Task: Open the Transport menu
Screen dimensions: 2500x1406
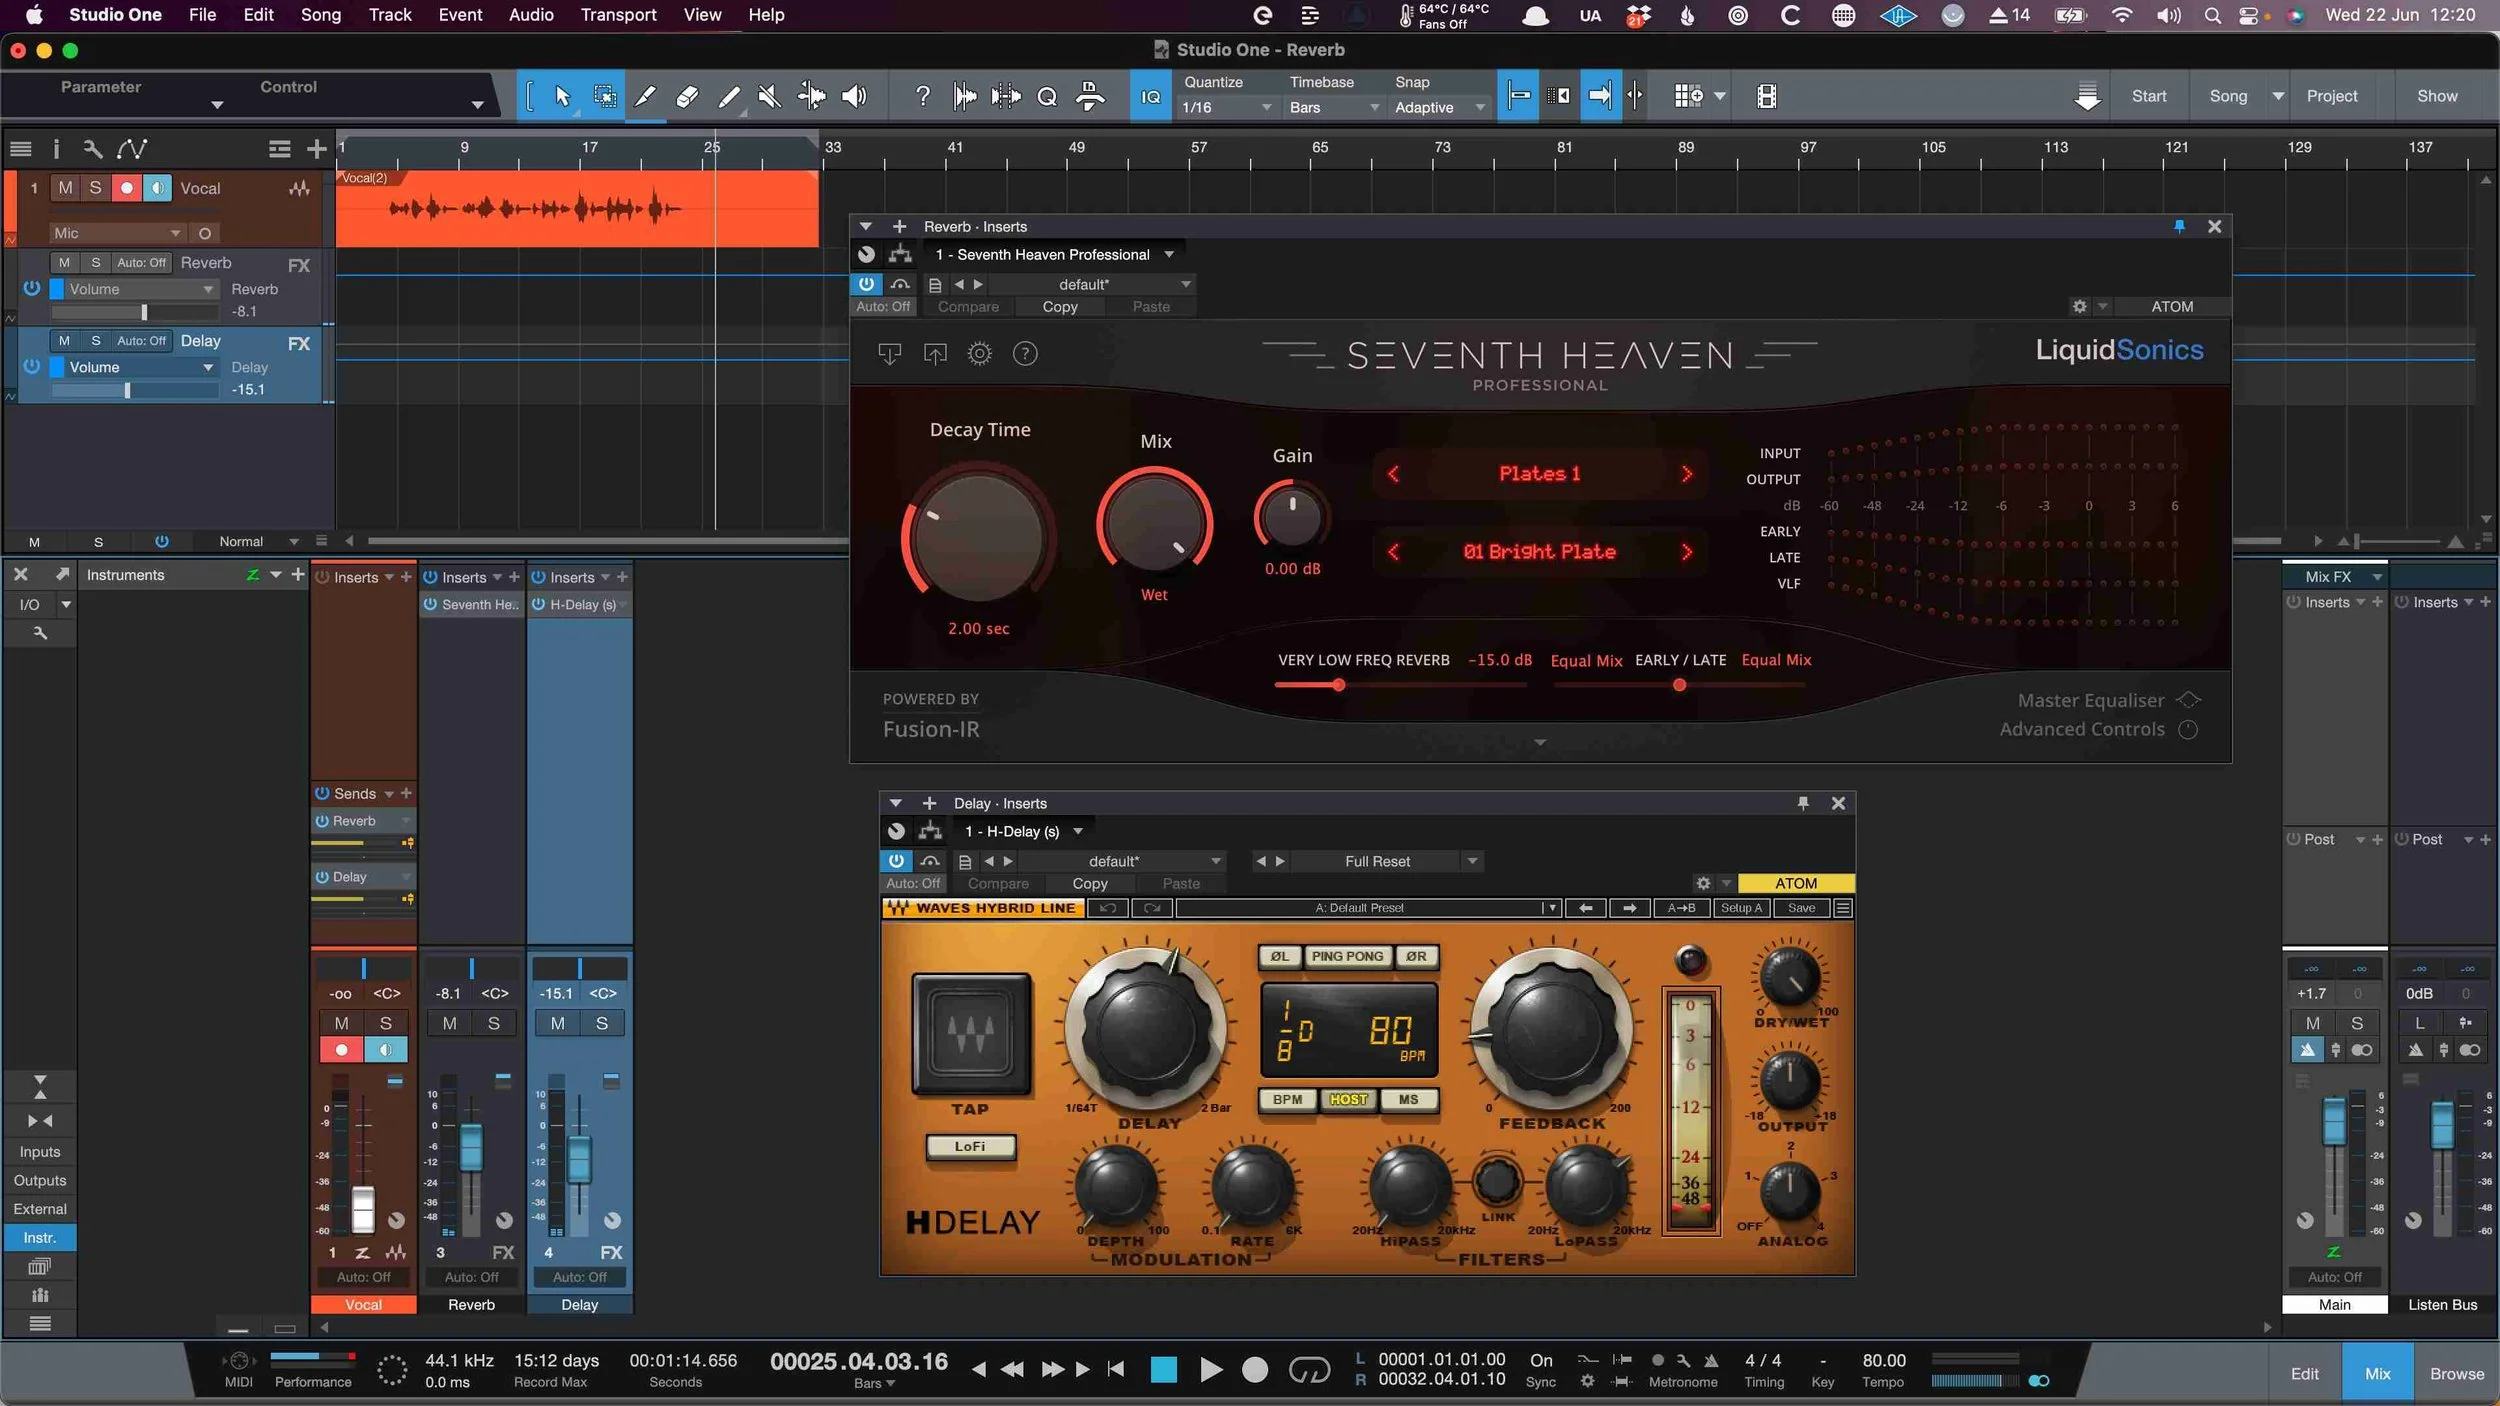Action: pos(618,15)
